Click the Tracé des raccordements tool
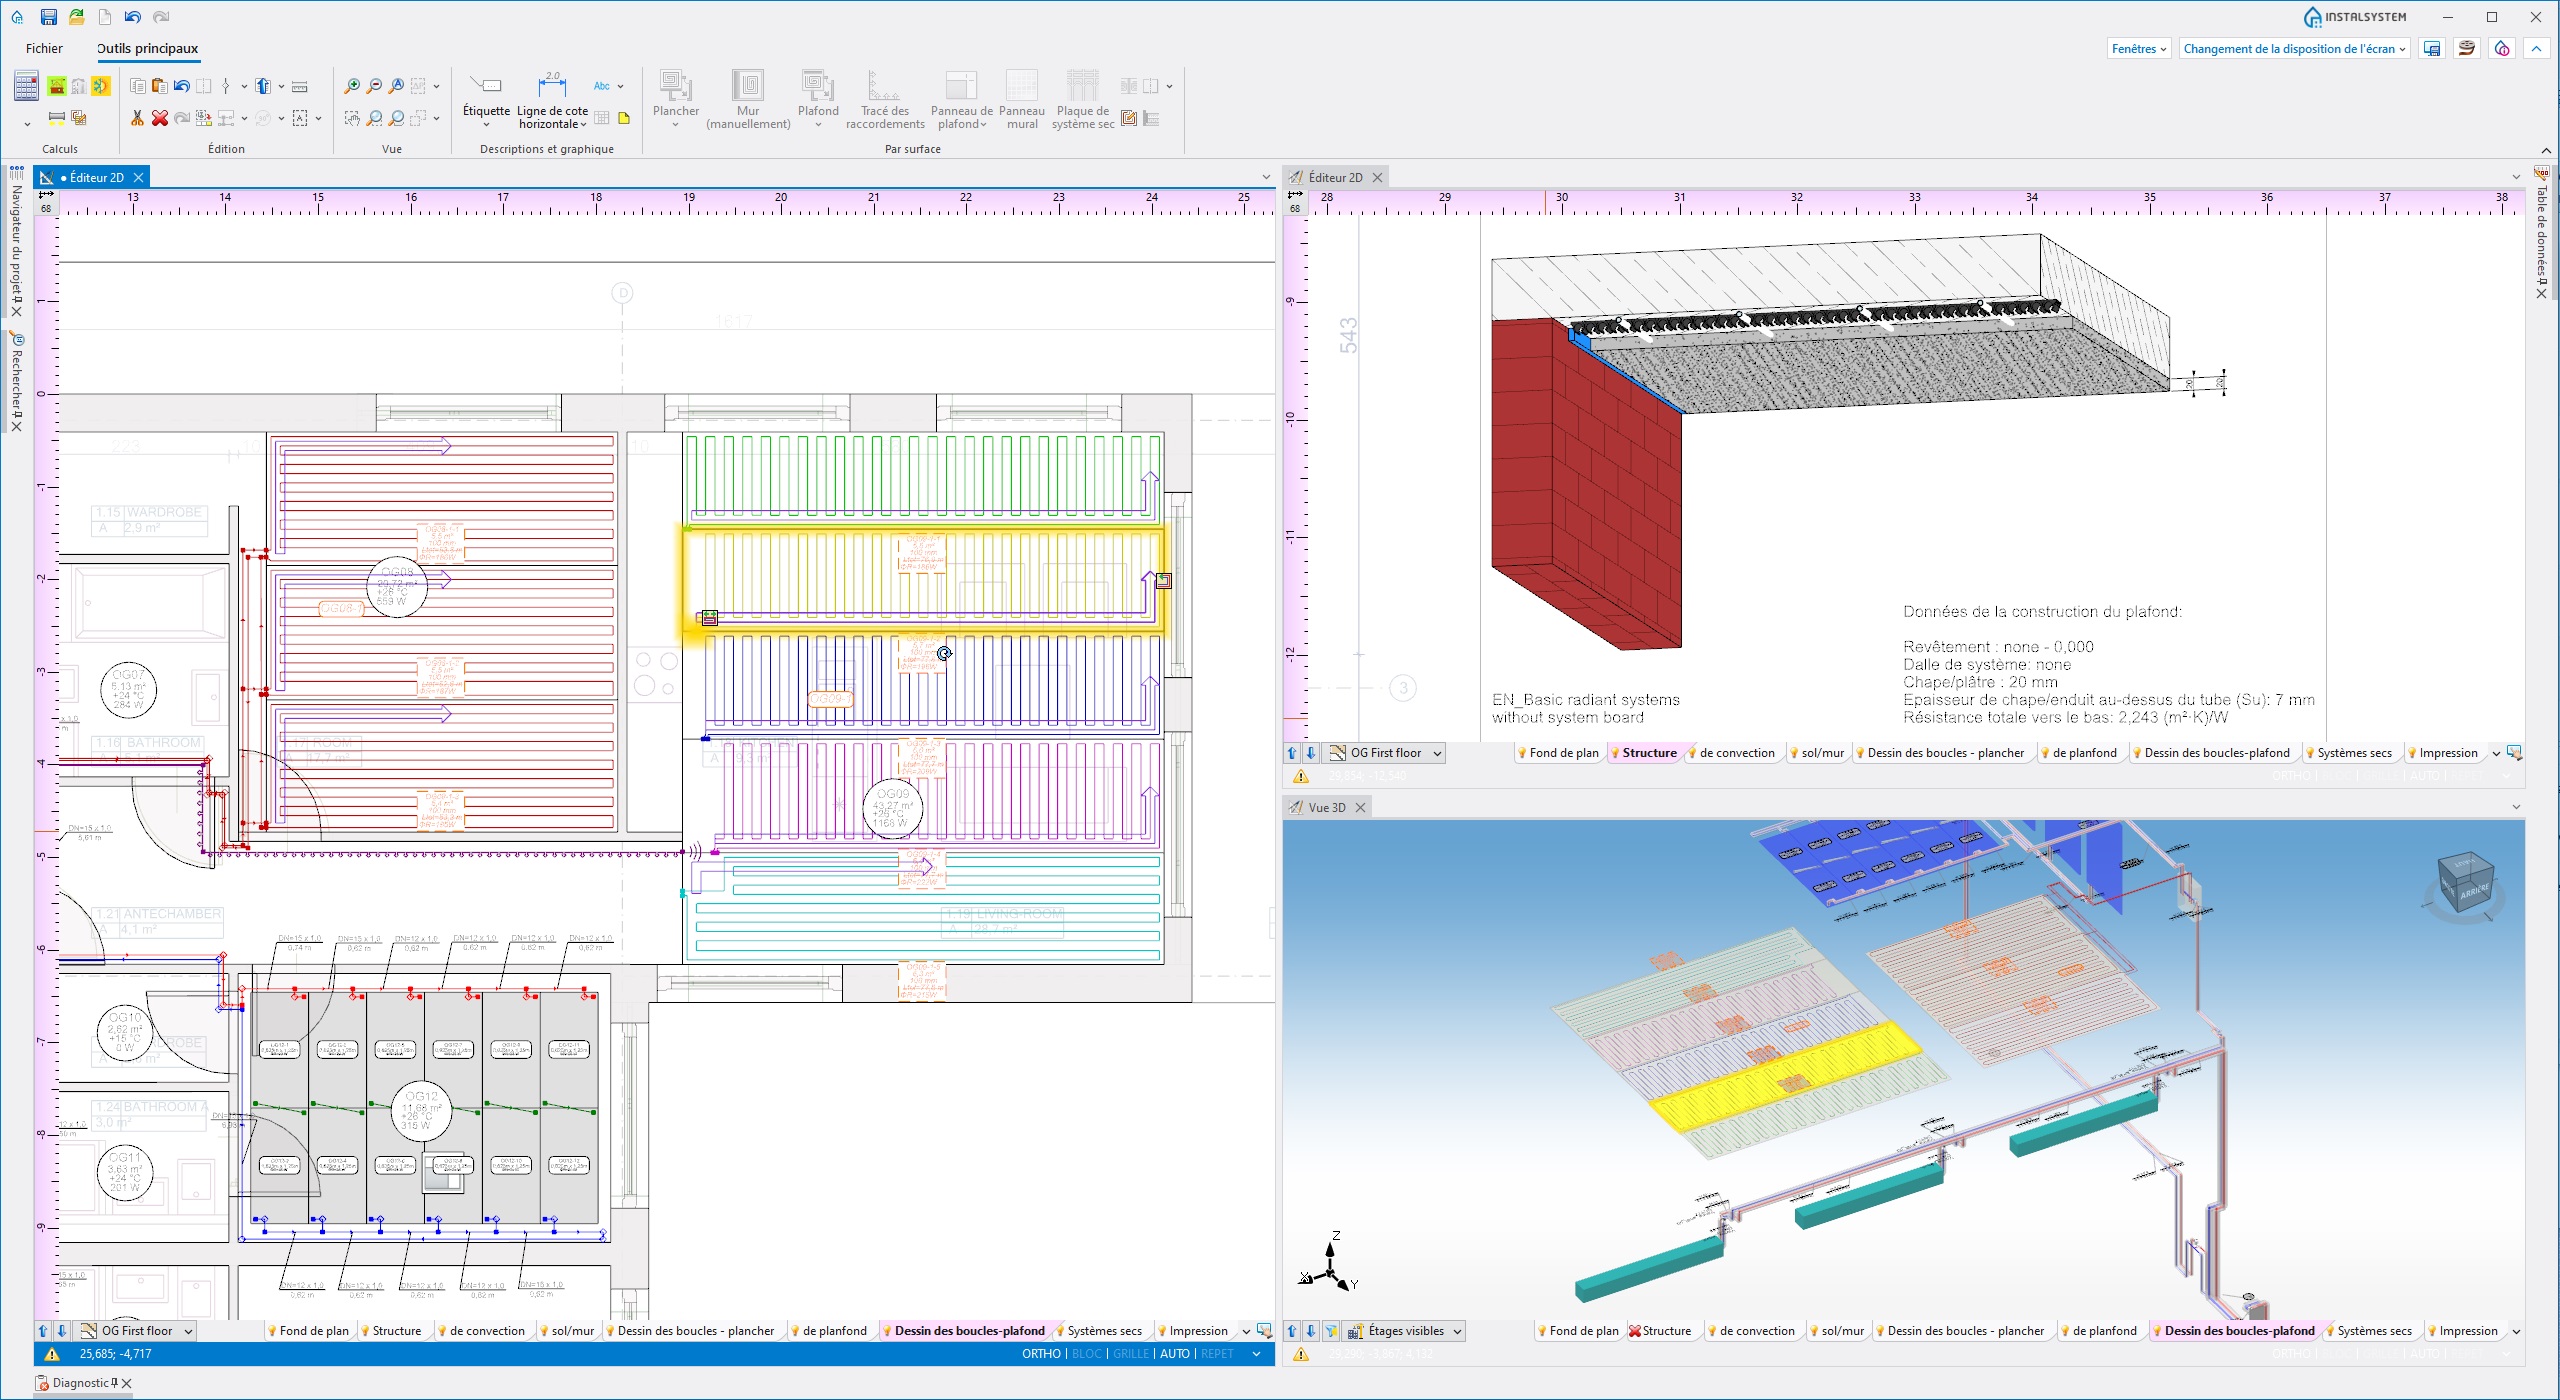Viewport: 2560px width, 1400px height. [x=885, y=99]
